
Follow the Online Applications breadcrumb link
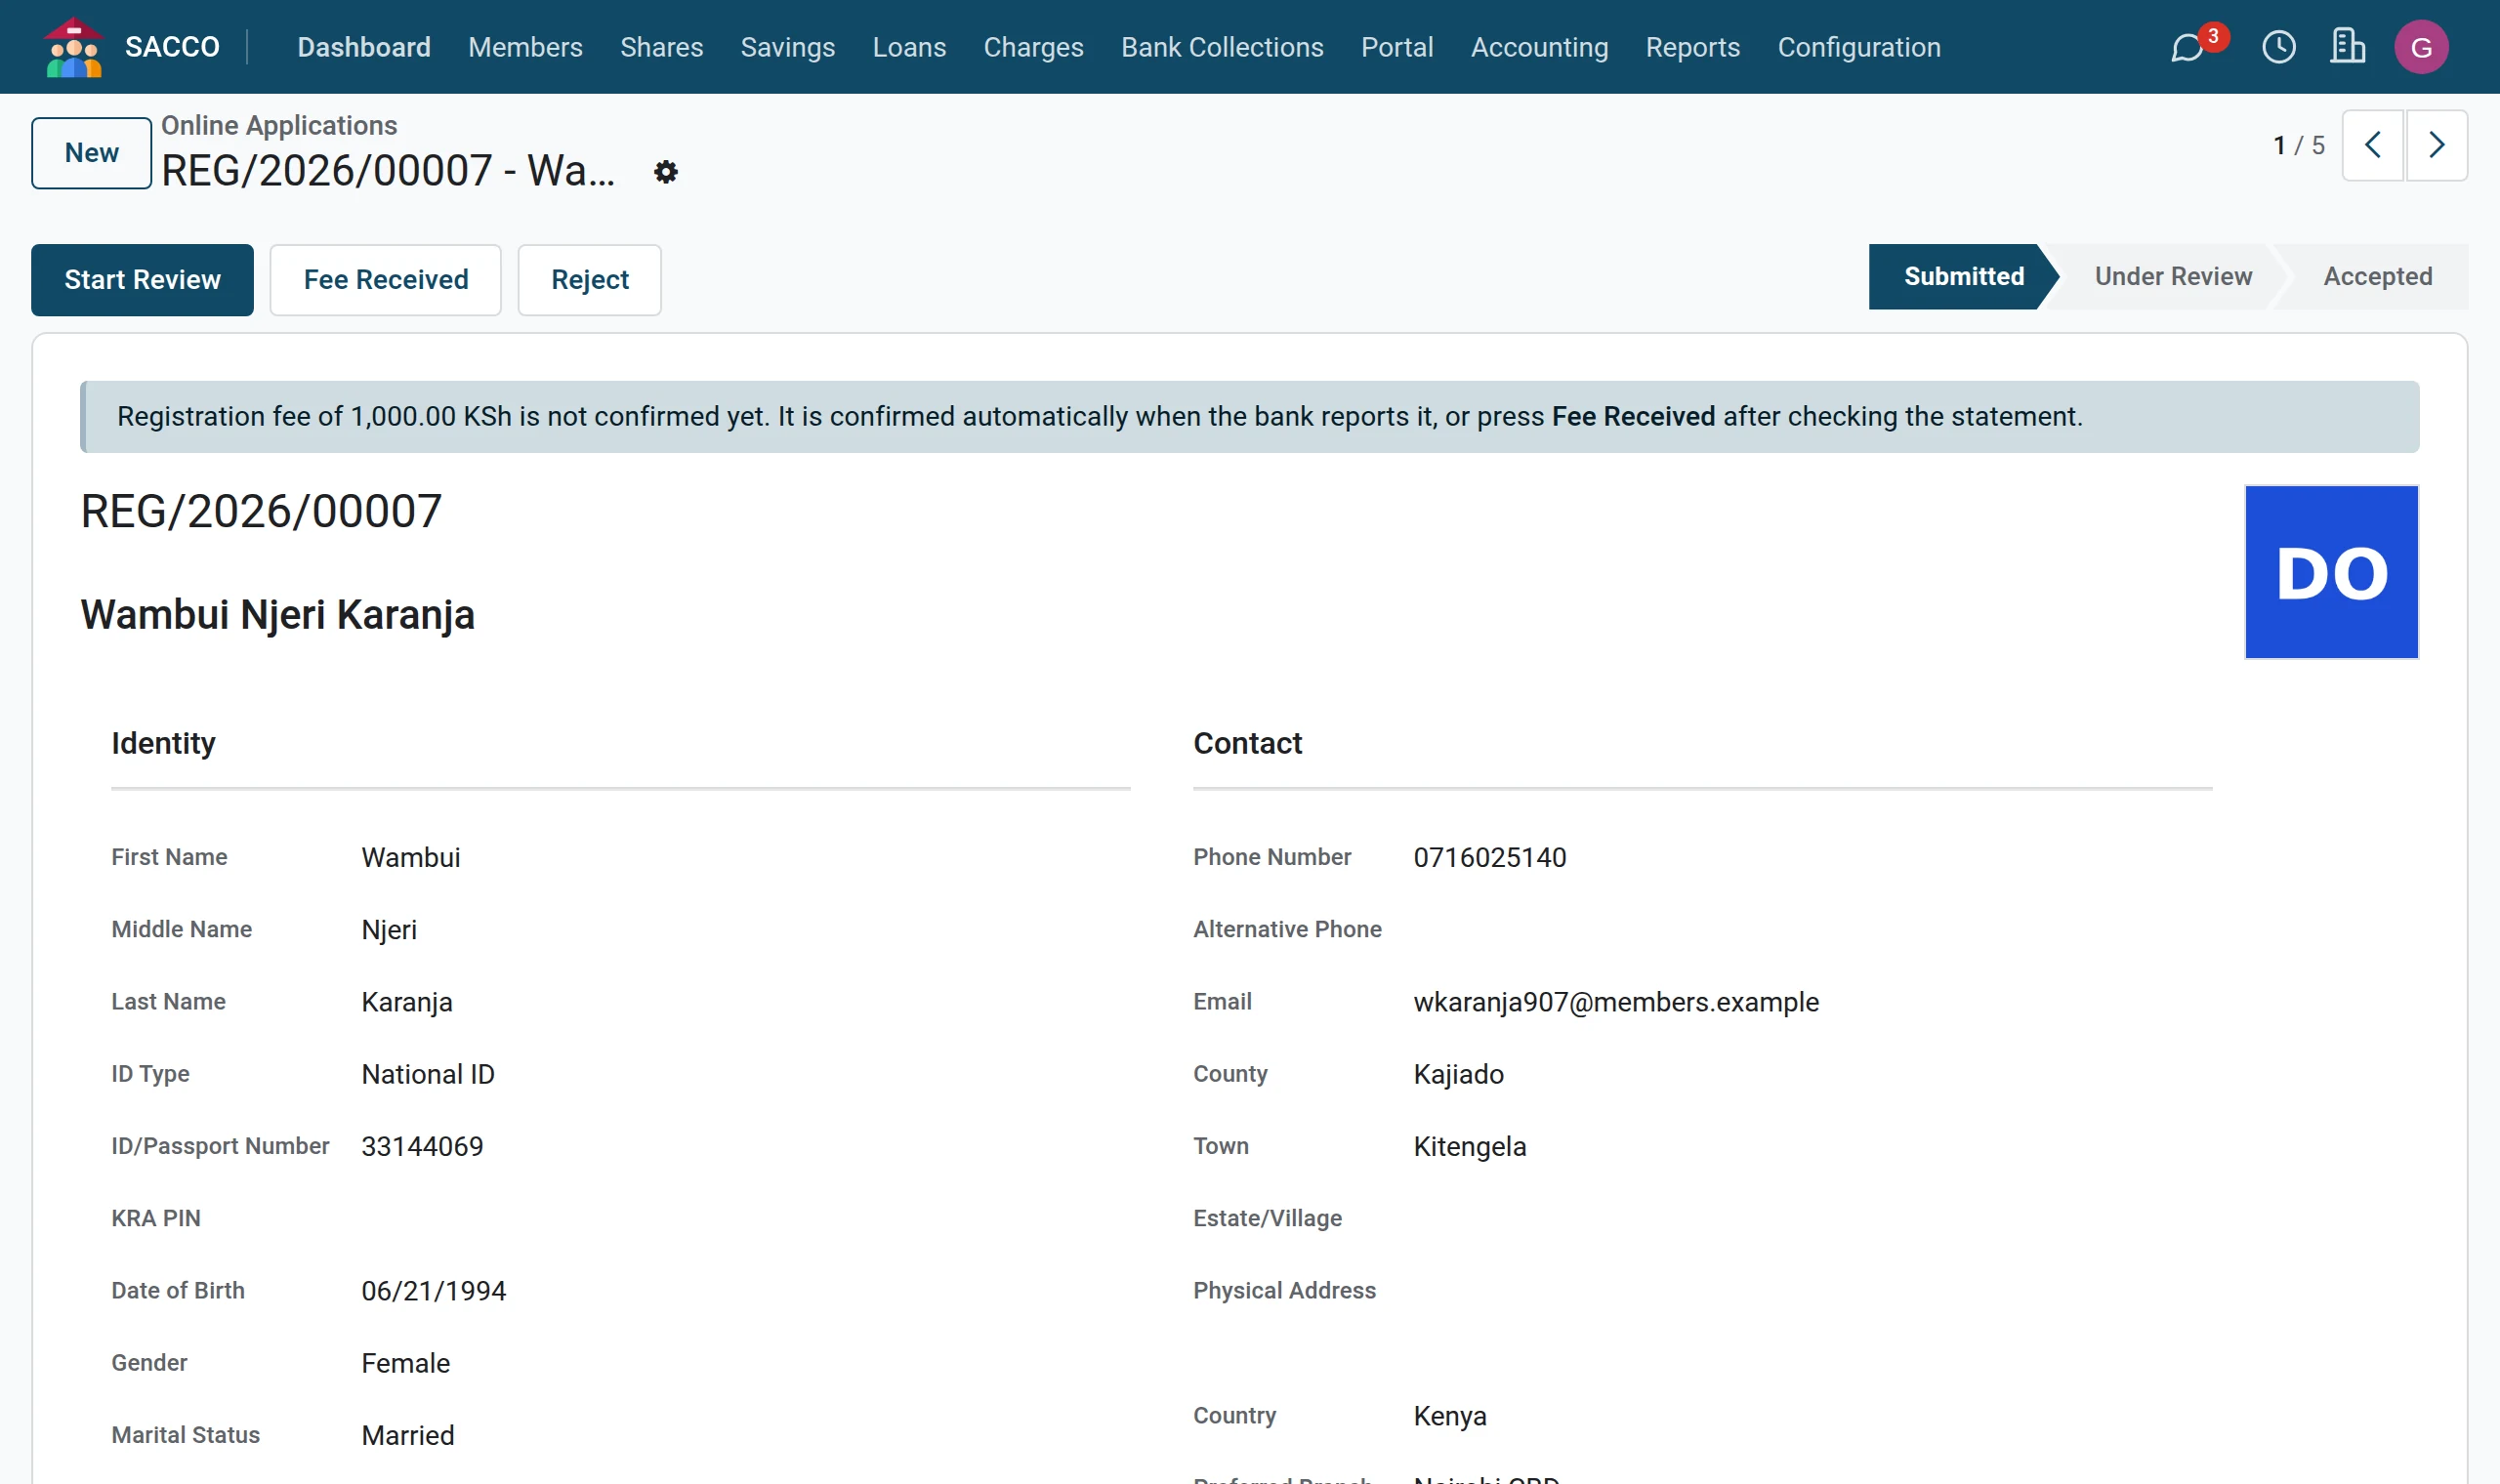pos(279,125)
